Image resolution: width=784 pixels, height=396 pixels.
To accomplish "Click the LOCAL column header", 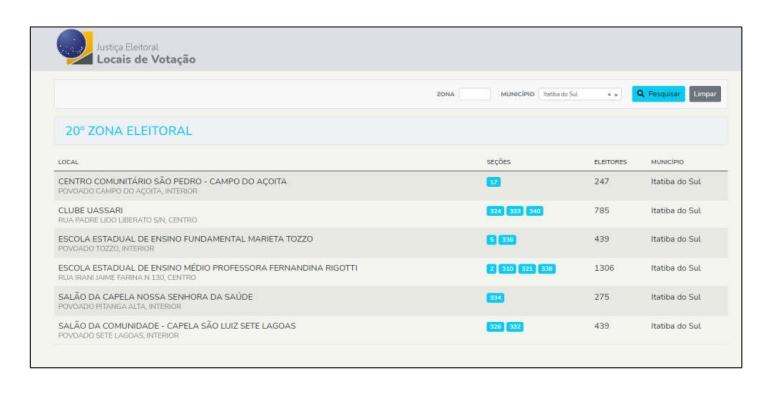I will point(68,162).
